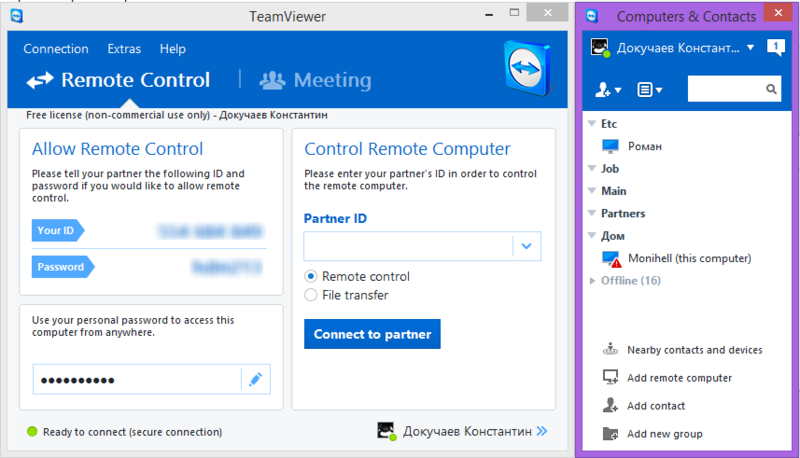Click the Remote Control arrows icon
The image size is (800, 458).
40,80
